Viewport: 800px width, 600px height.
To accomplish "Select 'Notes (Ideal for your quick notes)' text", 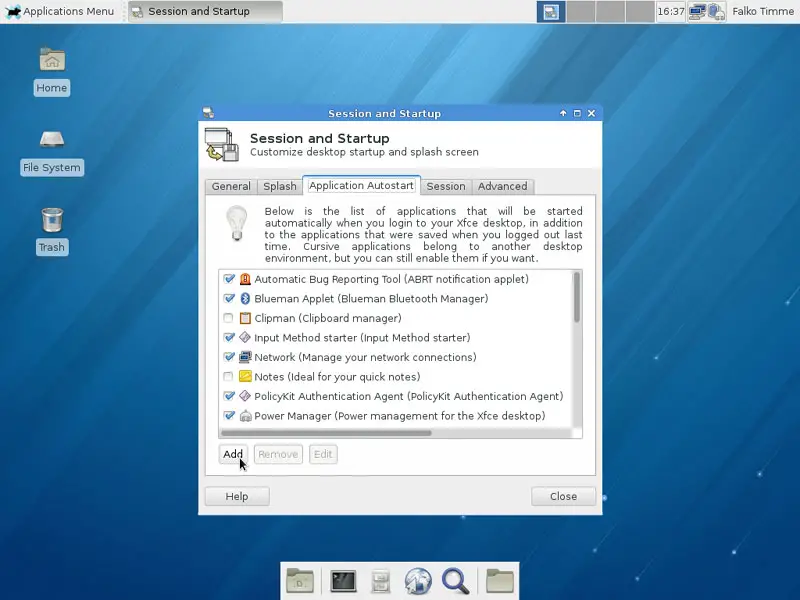I will pos(337,377).
